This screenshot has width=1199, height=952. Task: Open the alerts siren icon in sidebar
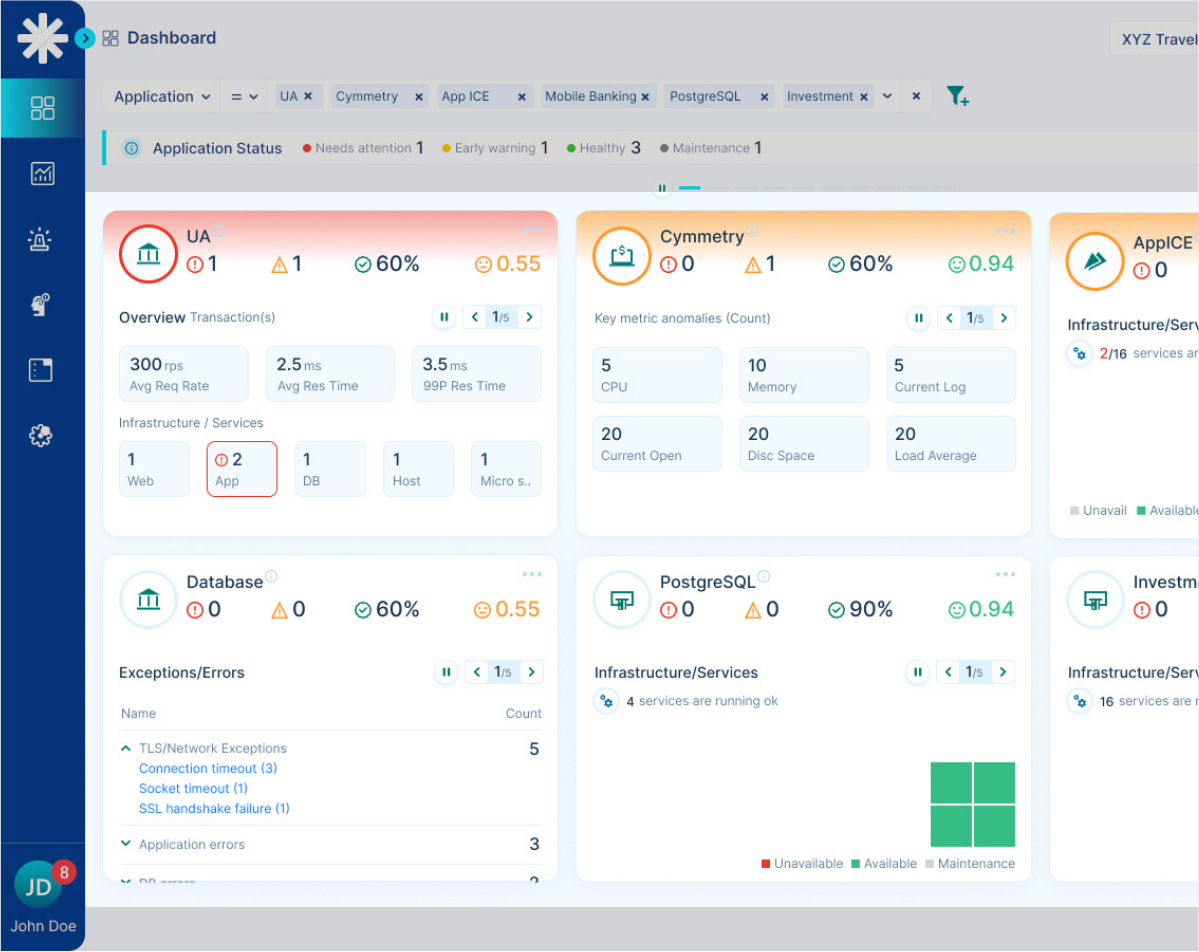coord(42,240)
